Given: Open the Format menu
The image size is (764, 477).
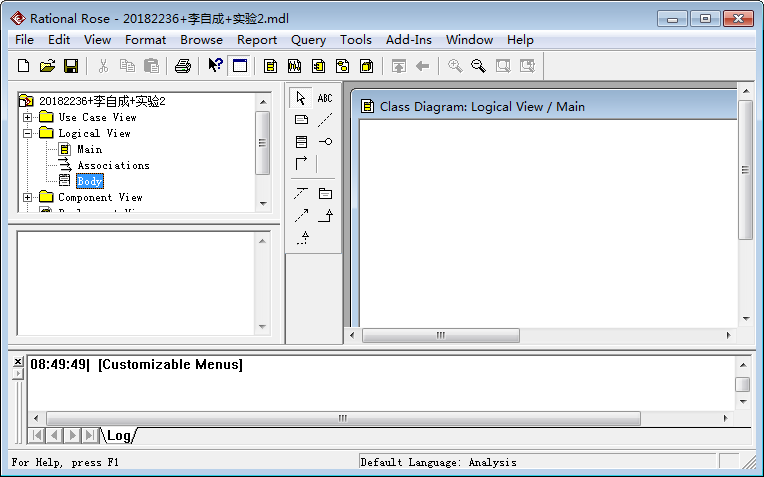Looking at the screenshot, I should point(145,40).
